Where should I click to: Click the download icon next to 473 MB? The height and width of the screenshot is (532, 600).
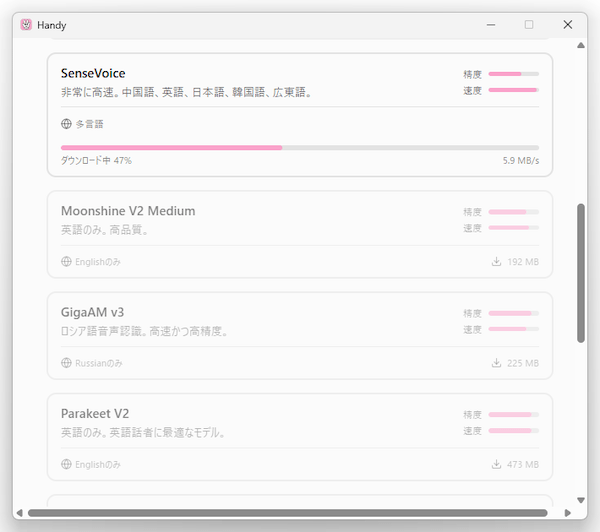click(x=496, y=464)
